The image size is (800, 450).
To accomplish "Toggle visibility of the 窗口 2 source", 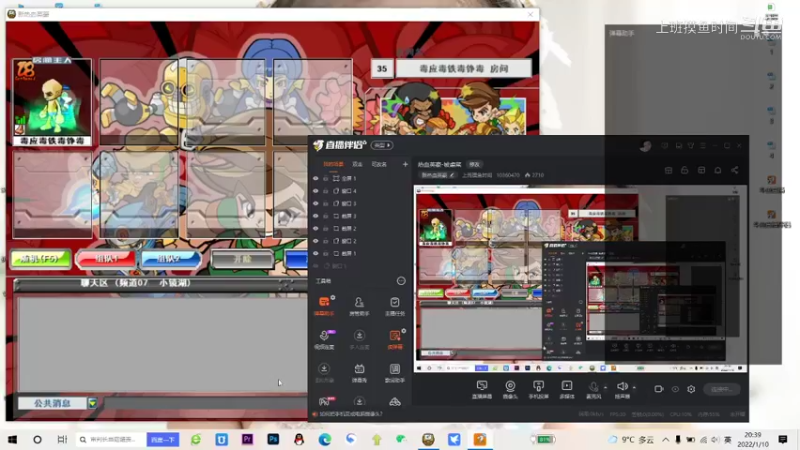I will (315, 241).
